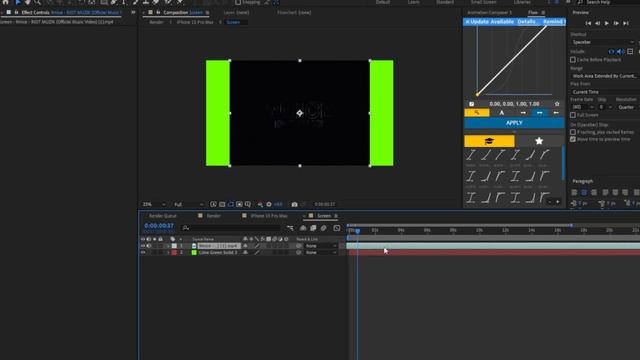Select the Zoom magnifier tool
Image resolution: width=640 pixels, height=360 pixels.
click(x=38, y=2)
